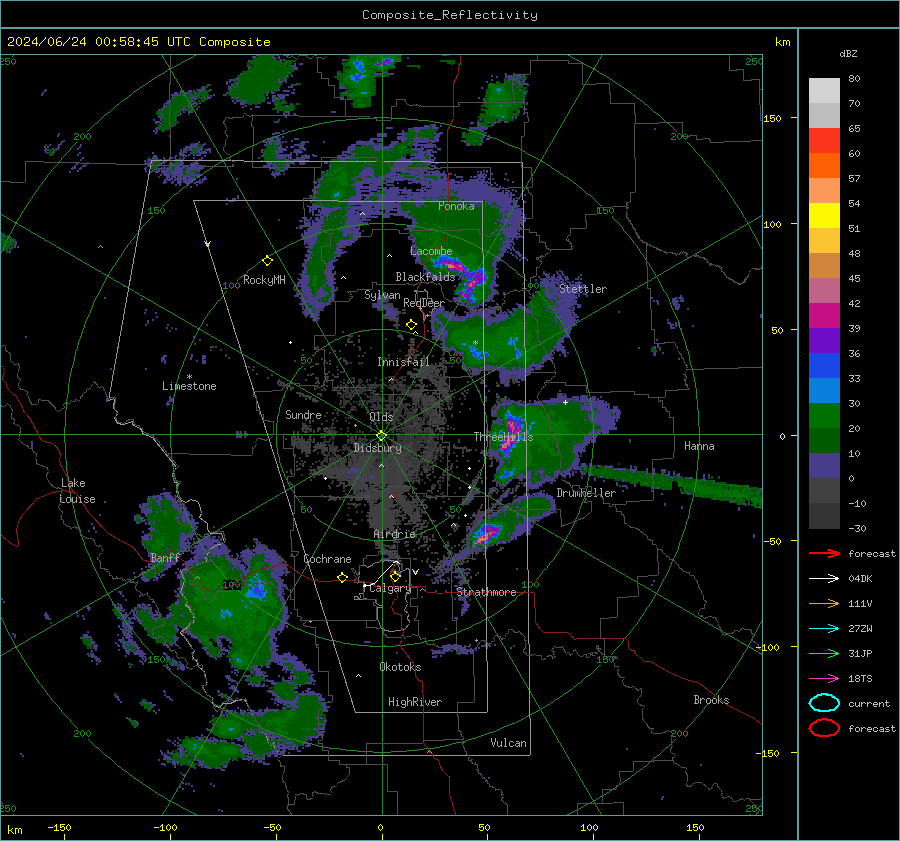Click the yellow diamond marker above Calgary label

(395, 576)
